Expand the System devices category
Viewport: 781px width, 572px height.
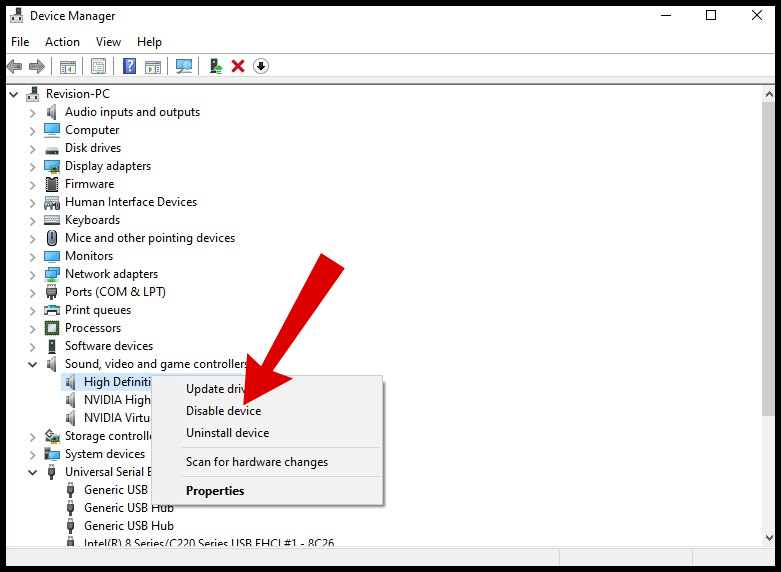tap(32, 455)
